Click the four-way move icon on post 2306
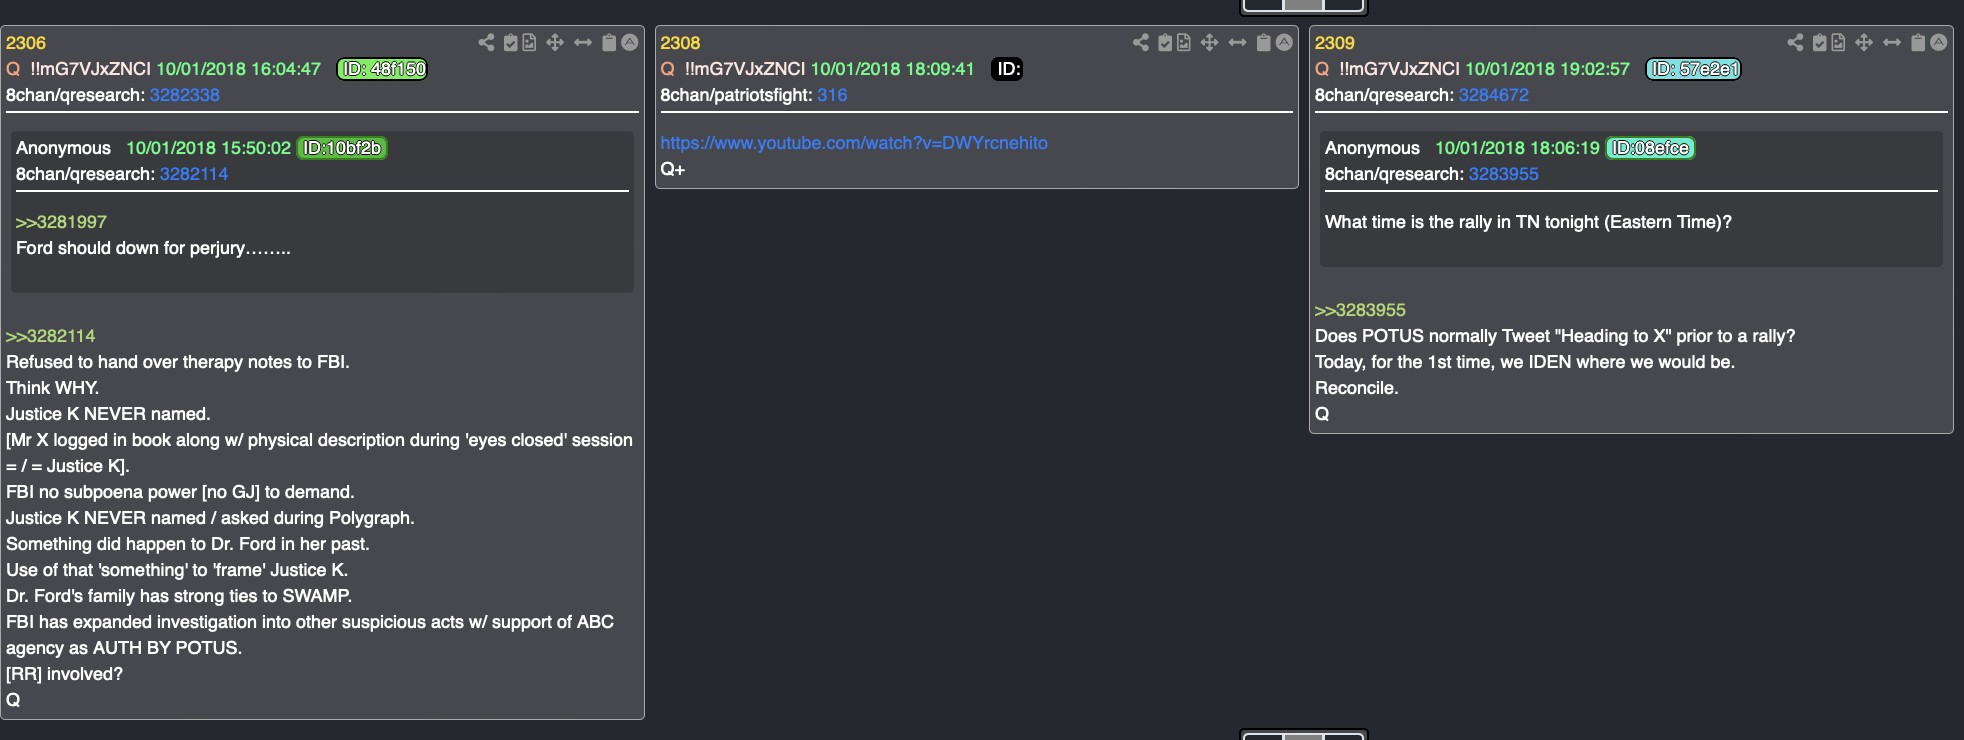This screenshot has height=740, width=1964. pos(555,42)
